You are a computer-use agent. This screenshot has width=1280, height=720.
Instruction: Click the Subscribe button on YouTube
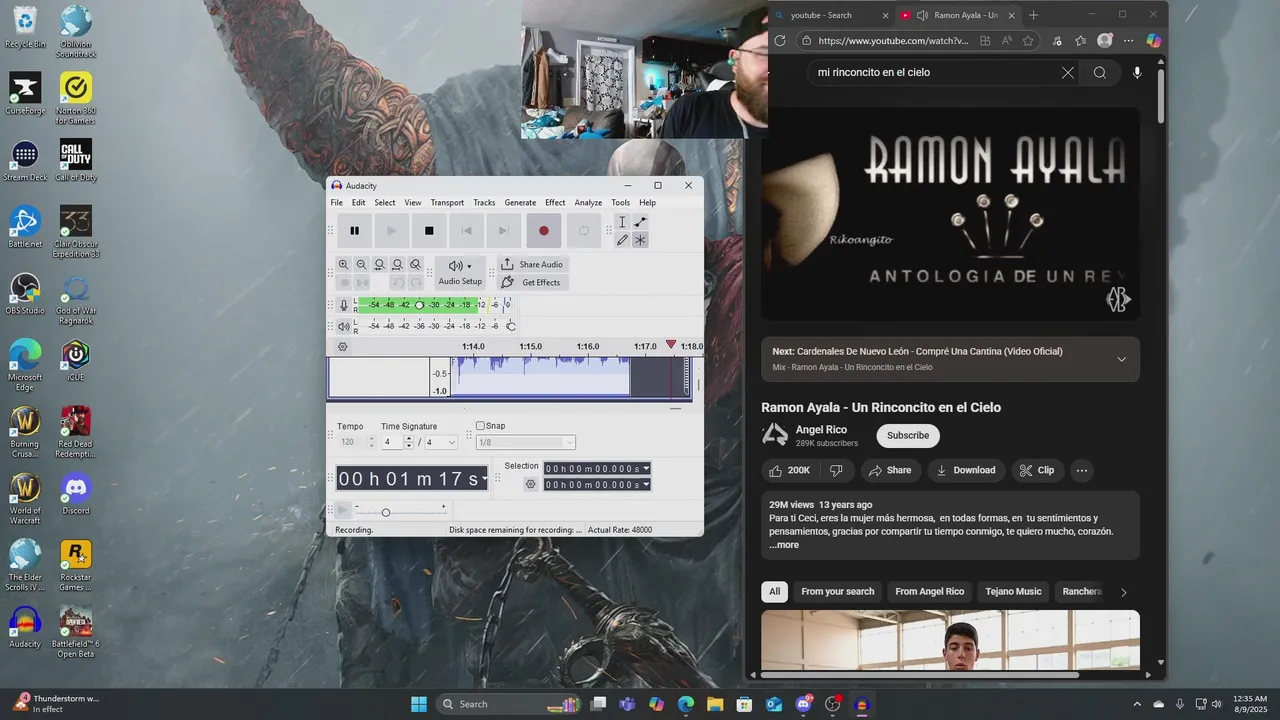(908, 435)
